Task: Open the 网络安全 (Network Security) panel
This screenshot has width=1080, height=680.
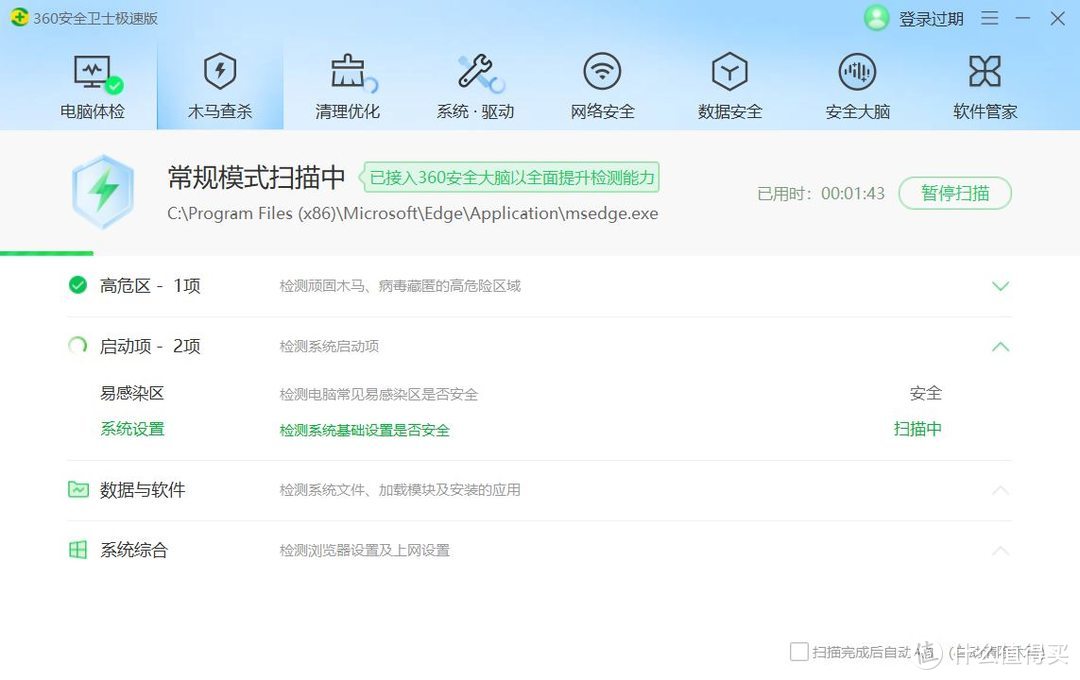Action: (602, 85)
